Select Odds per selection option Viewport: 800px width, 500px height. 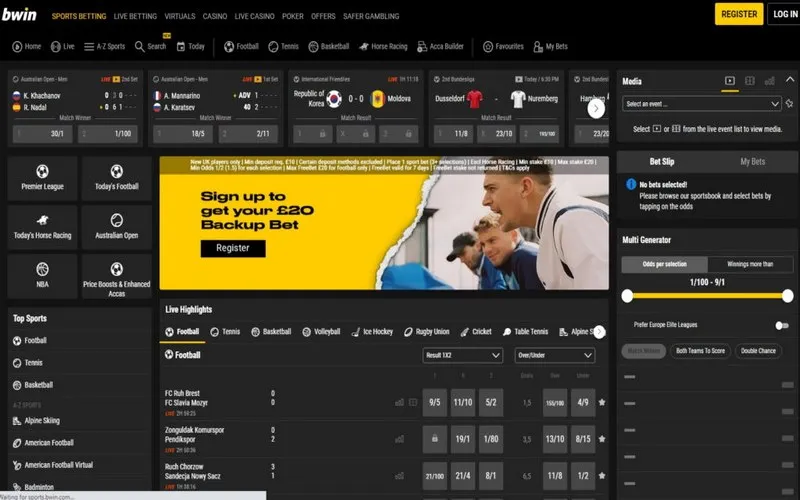tap(664, 264)
